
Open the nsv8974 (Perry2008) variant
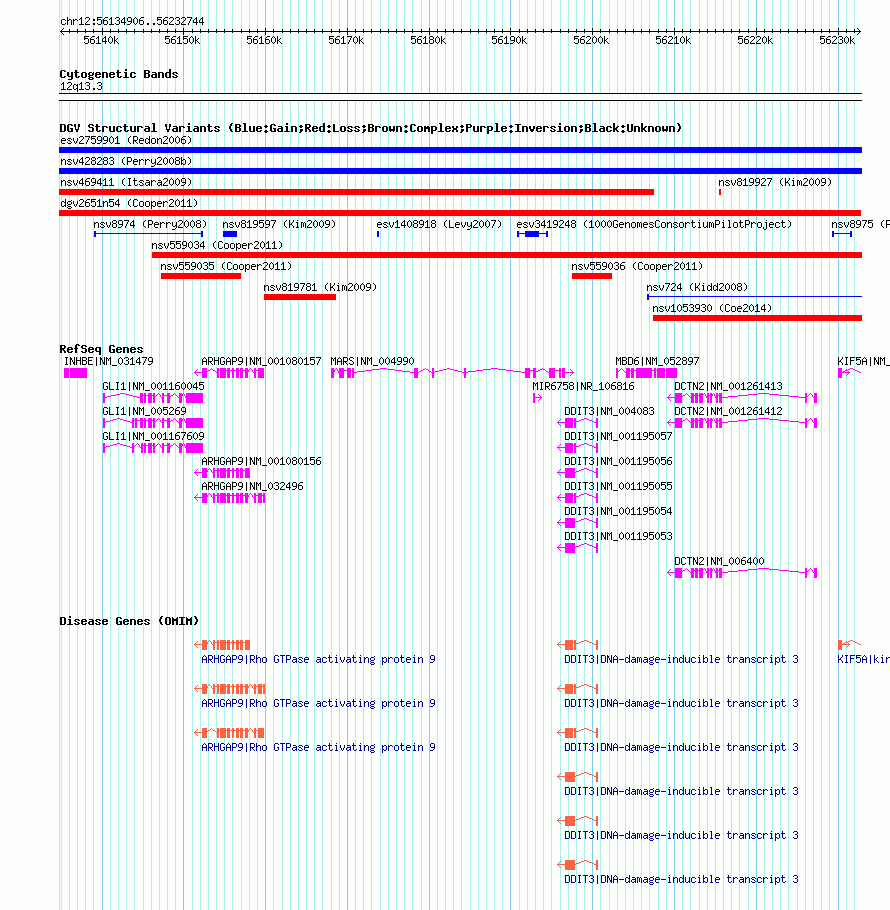coord(149,234)
